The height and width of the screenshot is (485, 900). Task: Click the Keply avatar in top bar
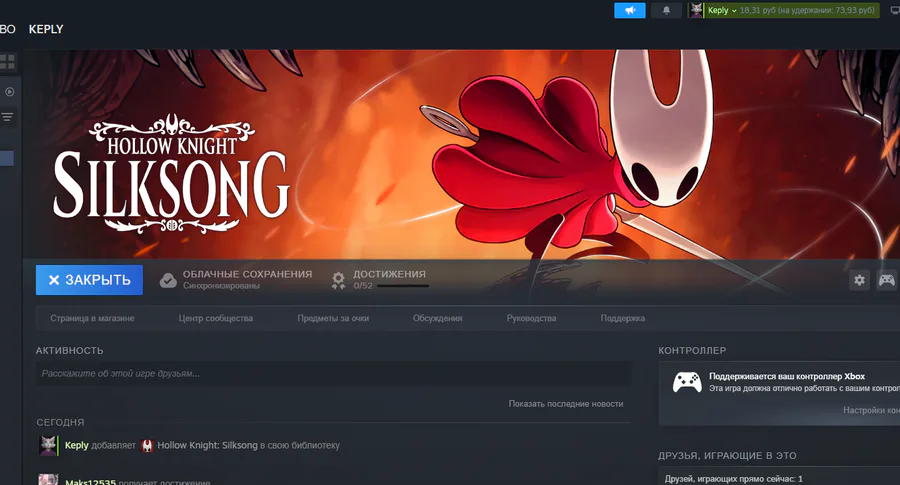[x=696, y=10]
